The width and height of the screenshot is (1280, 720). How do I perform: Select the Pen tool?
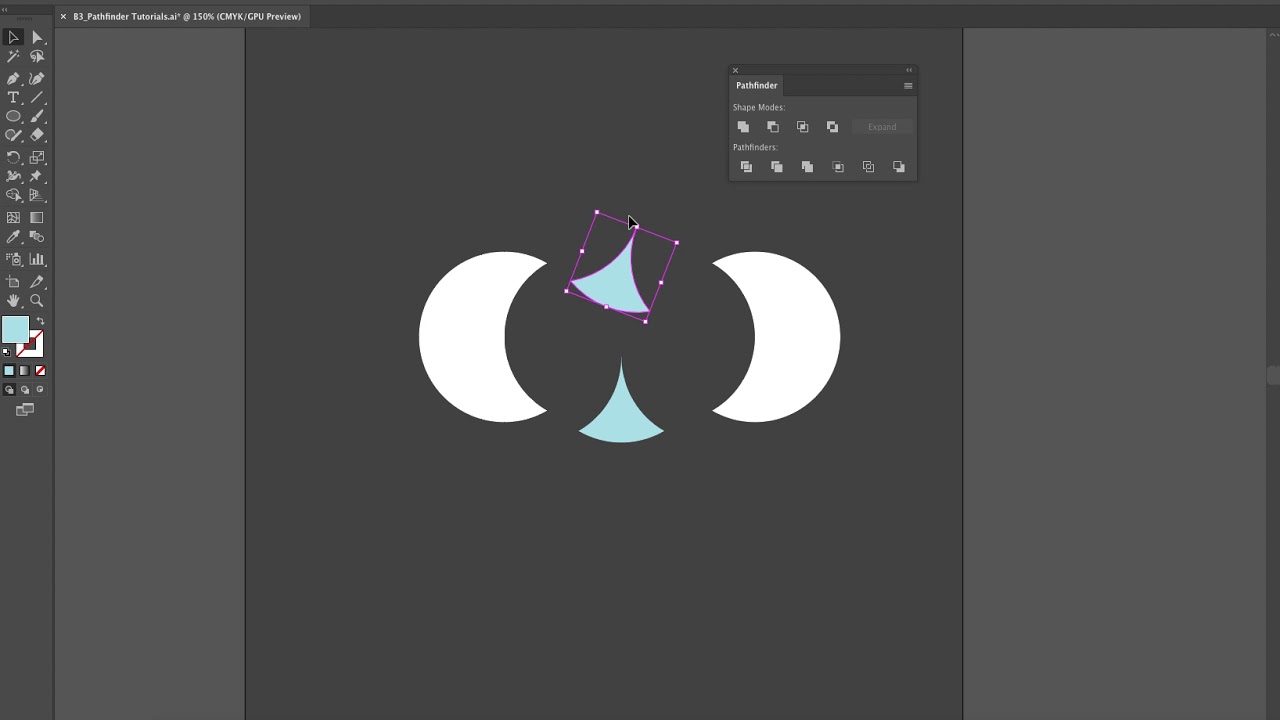[x=13, y=78]
